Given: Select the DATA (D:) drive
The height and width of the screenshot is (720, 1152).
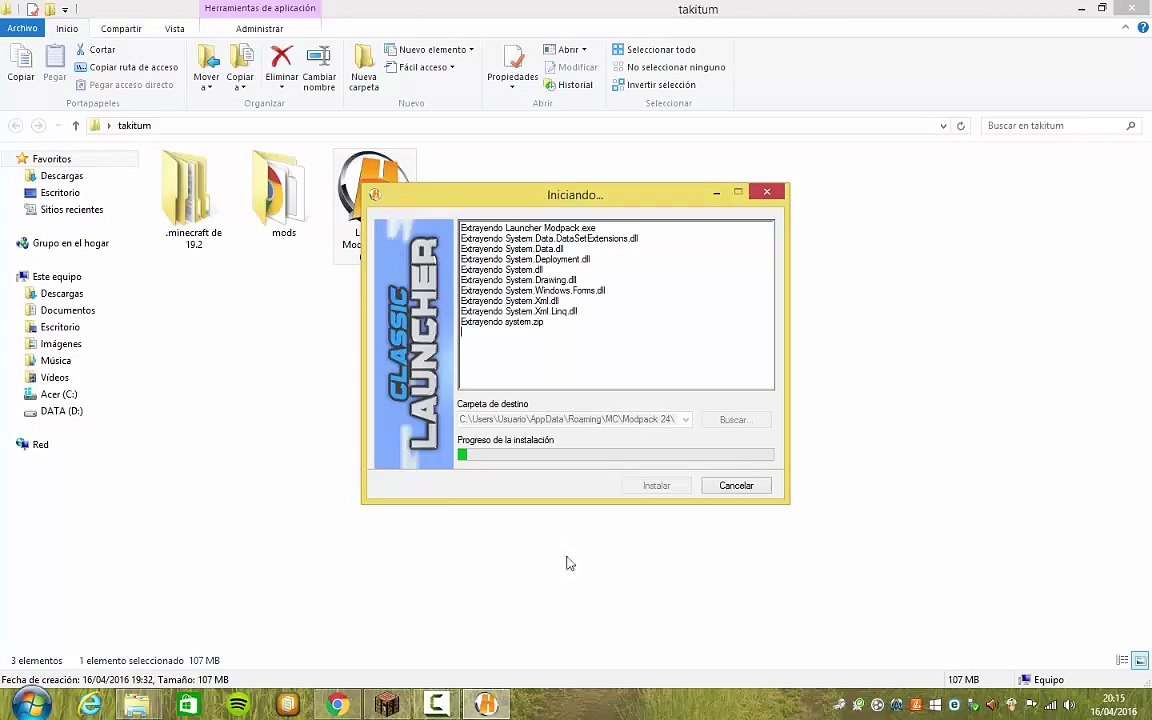Looking at the screenshot, I should coord(61,411).
